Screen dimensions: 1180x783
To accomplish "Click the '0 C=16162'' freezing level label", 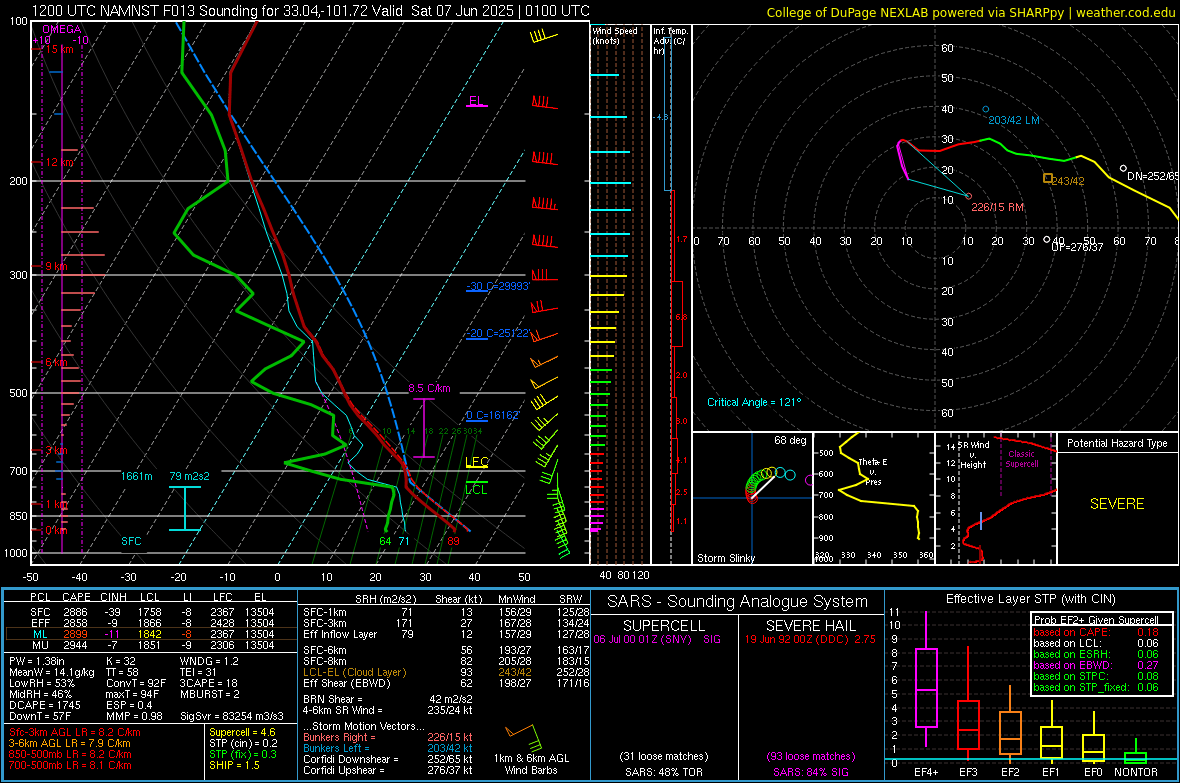I will pyautogui.click(x=492, y=416).
